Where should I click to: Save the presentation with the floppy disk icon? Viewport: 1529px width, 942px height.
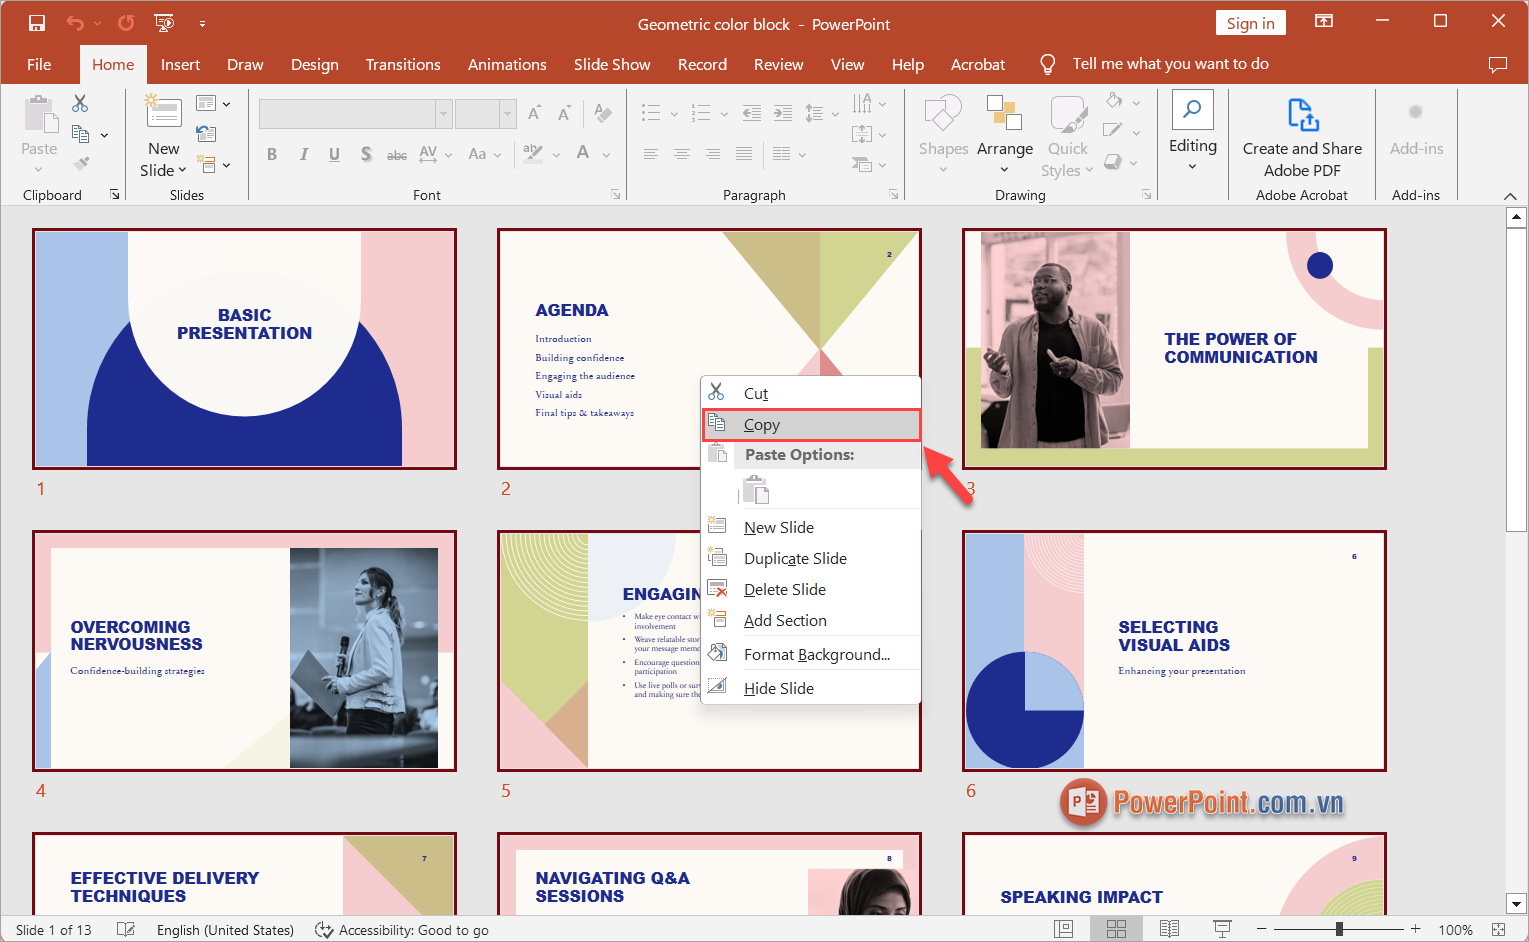37,23
